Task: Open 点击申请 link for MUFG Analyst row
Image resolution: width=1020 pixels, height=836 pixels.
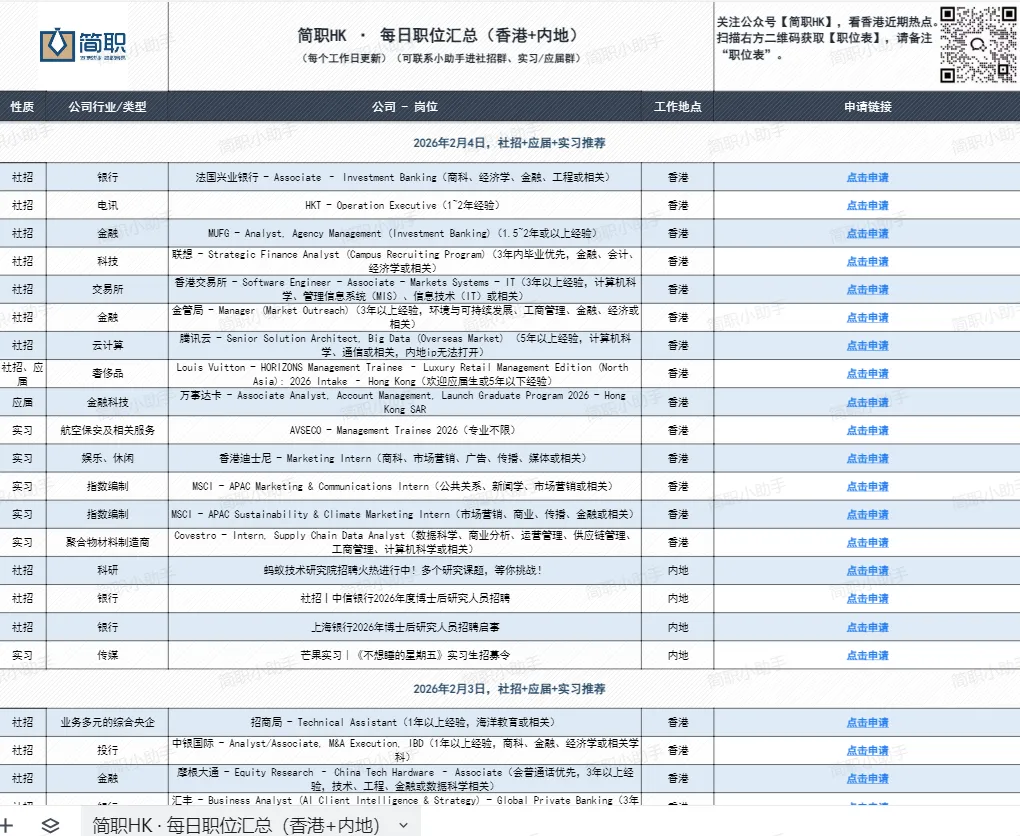Action: tap(867, 233)
